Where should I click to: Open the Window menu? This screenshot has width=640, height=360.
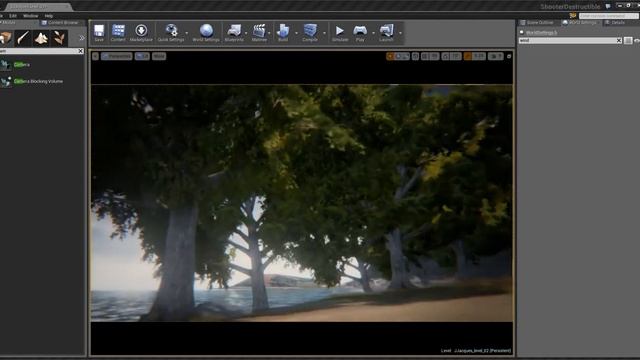tap(31, 16)
